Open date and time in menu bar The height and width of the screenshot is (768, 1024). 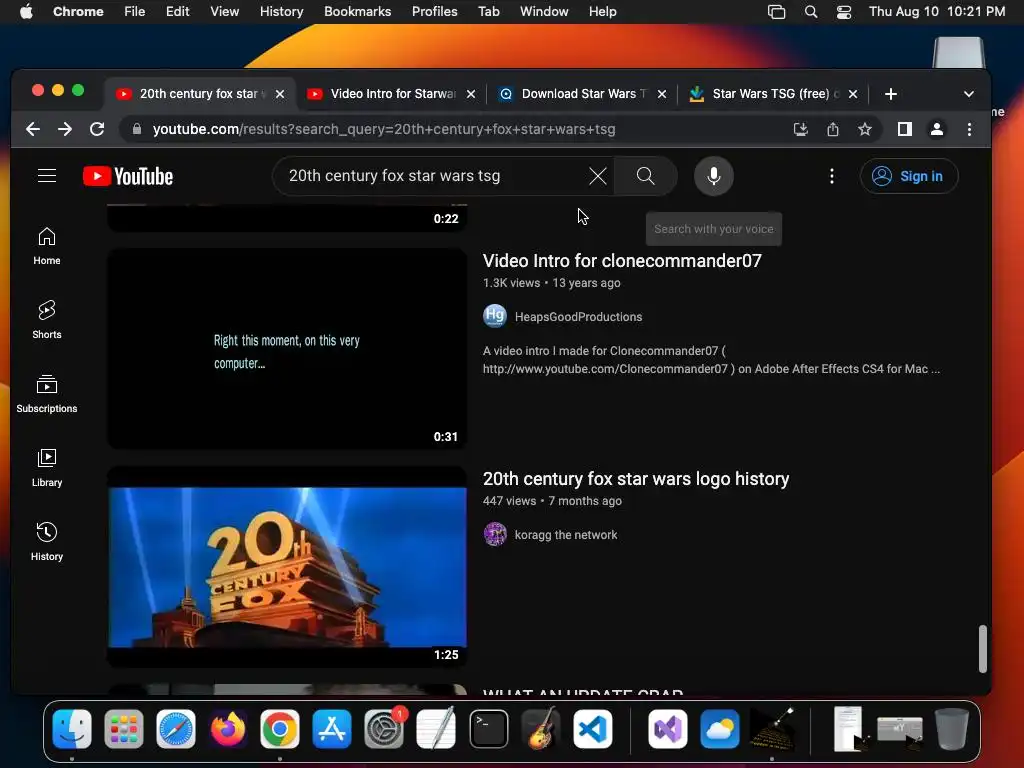(936, 12)
